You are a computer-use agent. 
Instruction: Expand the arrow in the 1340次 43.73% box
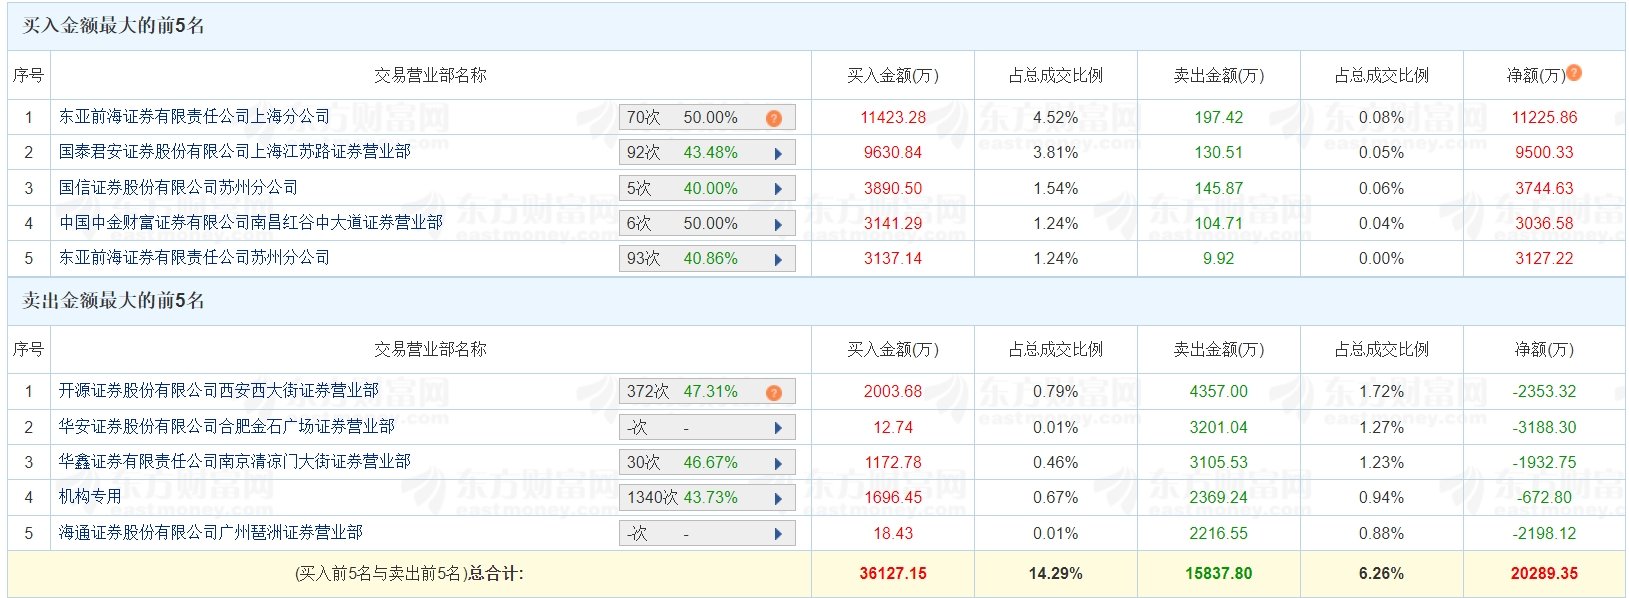pos(778,498)
